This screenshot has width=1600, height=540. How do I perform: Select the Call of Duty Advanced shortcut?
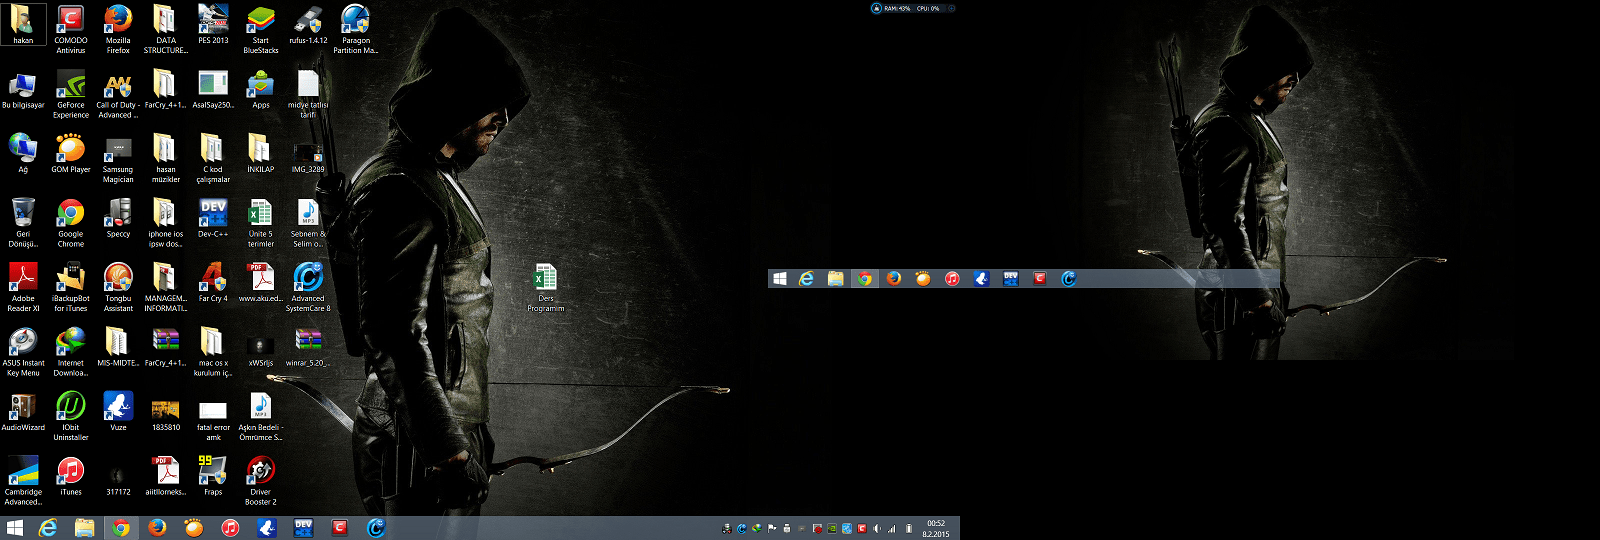118,94
